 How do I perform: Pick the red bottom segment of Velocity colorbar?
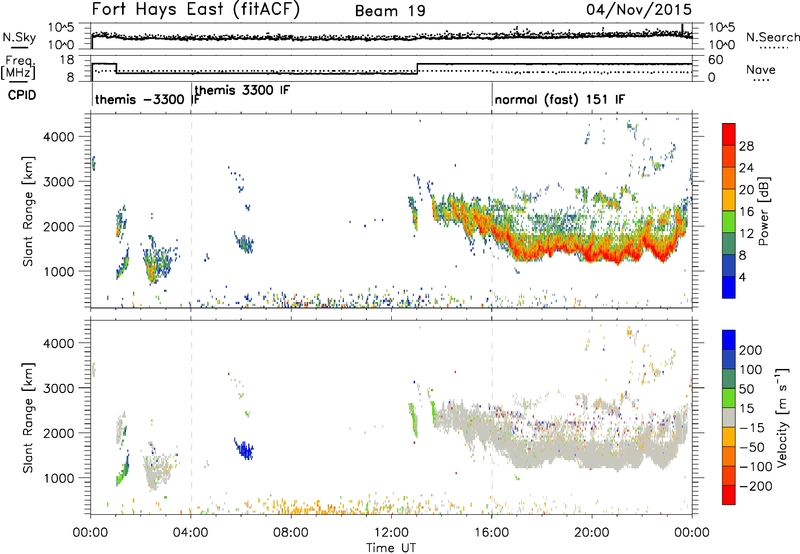729,495
